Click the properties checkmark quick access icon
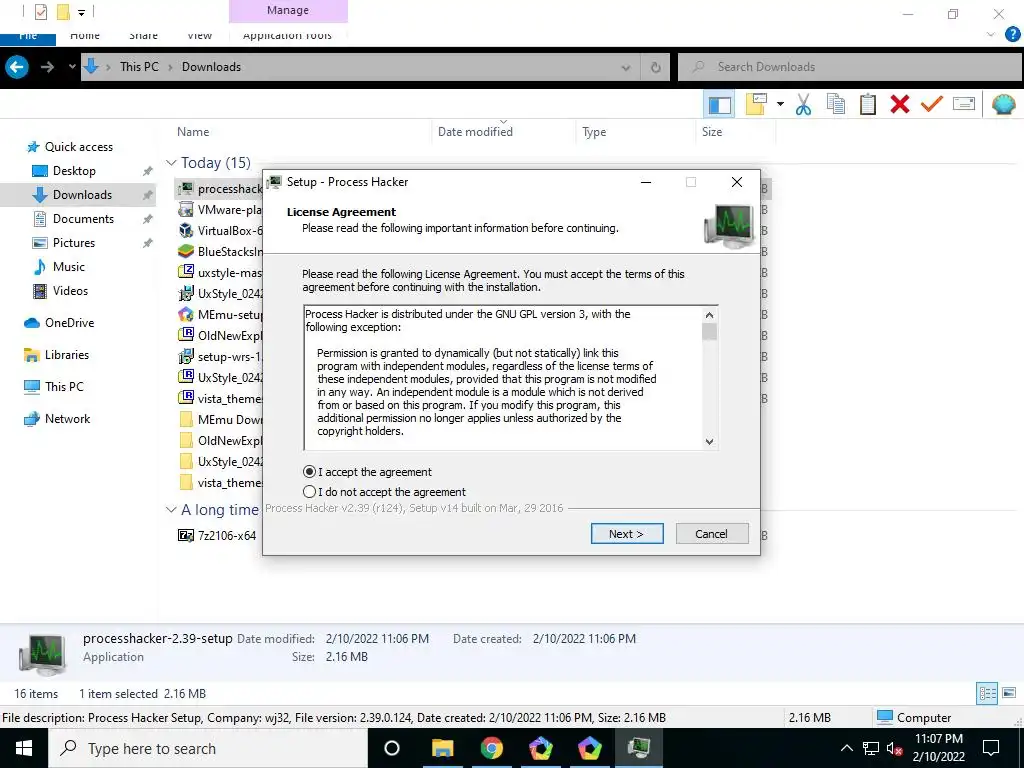This screenshot has height=768, width=1024. [40, 12]
